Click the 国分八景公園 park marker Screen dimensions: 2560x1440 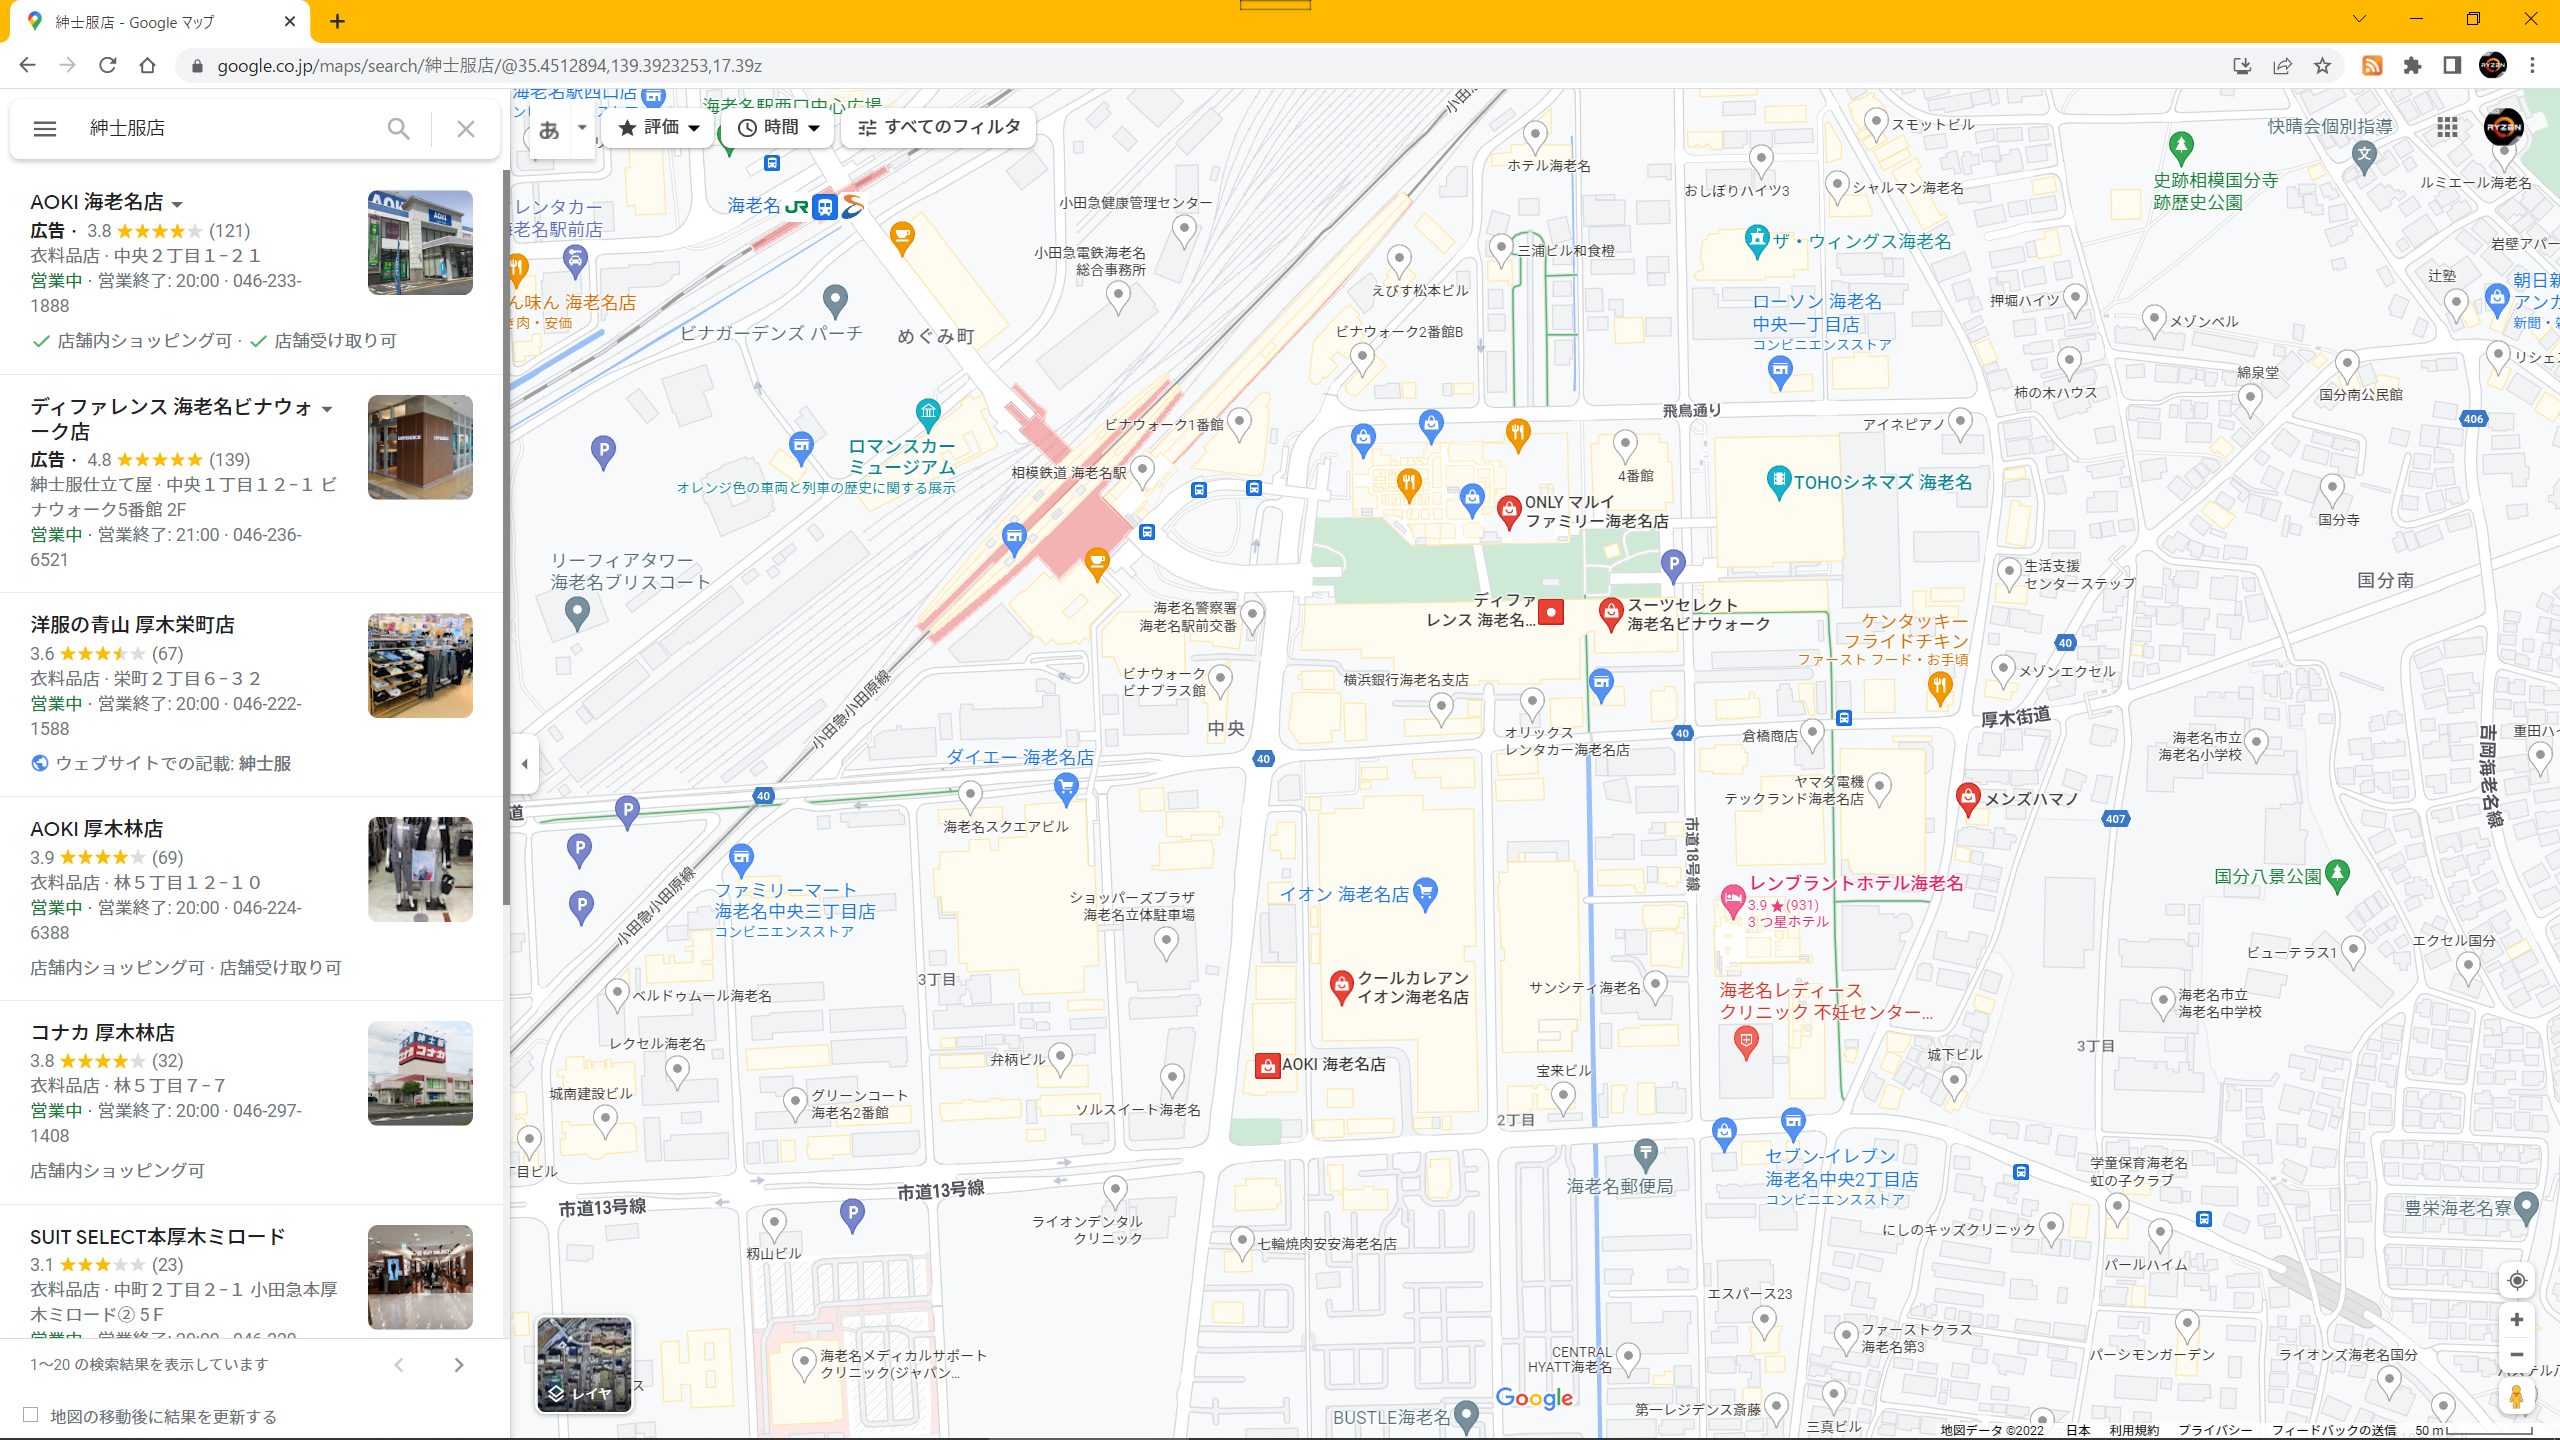click(2337, 876)
